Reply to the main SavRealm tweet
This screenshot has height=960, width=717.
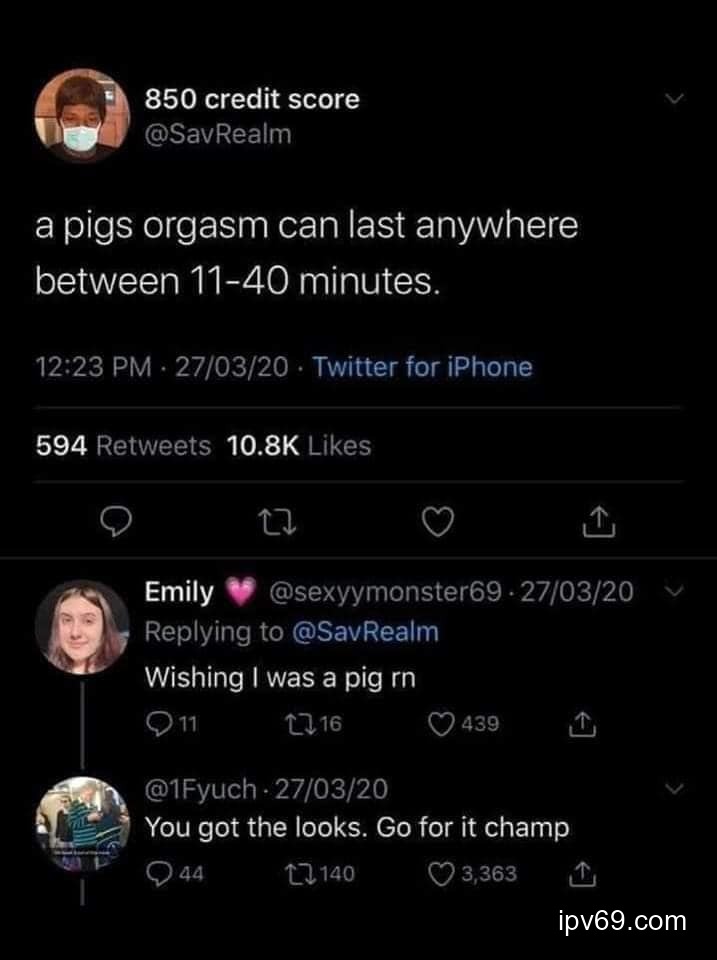[116, 520]
